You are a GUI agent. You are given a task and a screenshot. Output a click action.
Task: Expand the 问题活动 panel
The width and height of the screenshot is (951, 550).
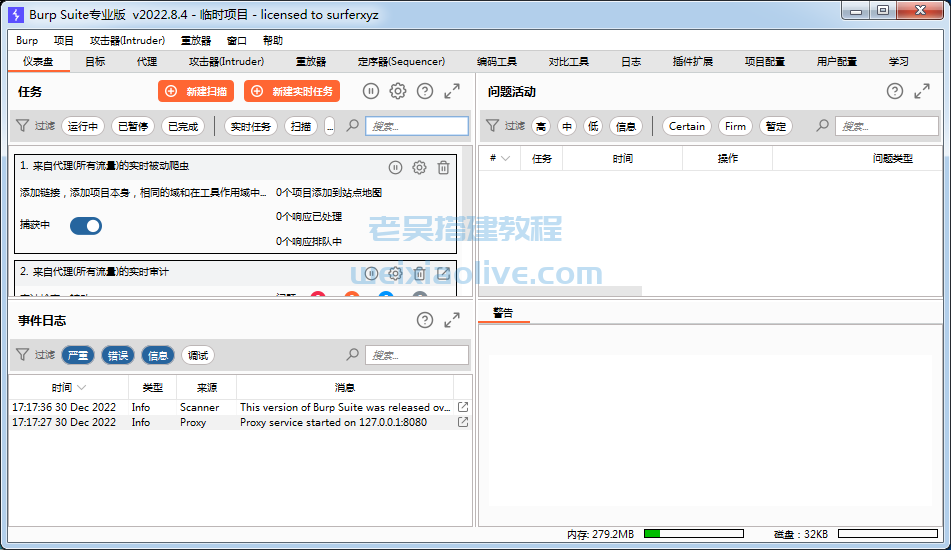(x=922, y=92)
